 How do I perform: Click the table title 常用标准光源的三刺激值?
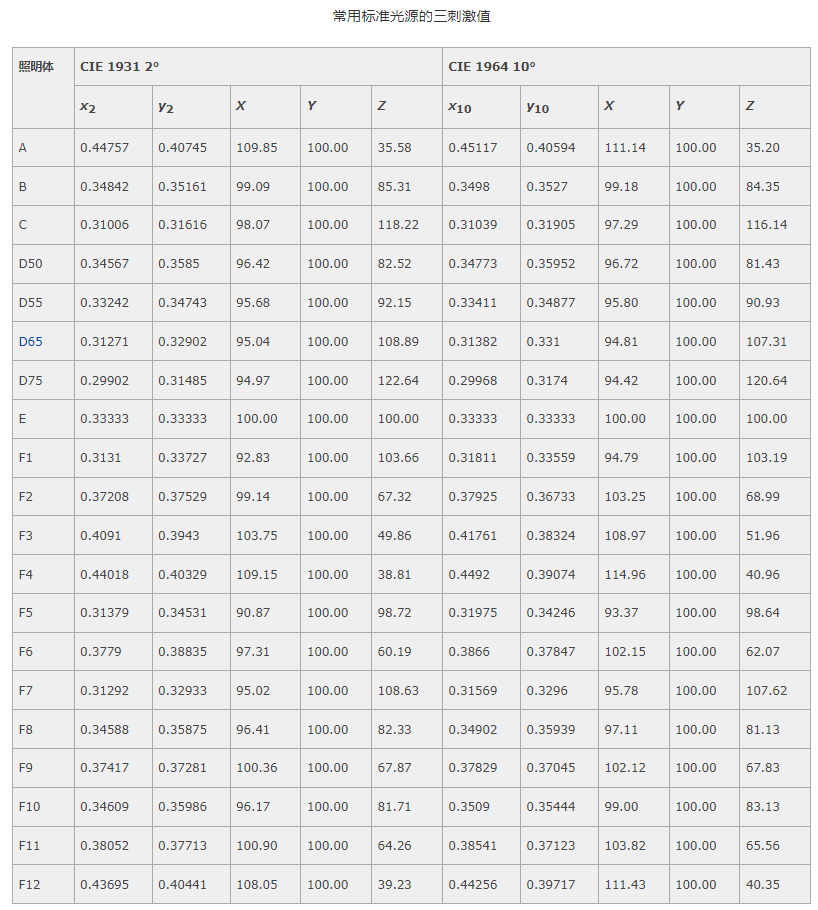point(412,16)
